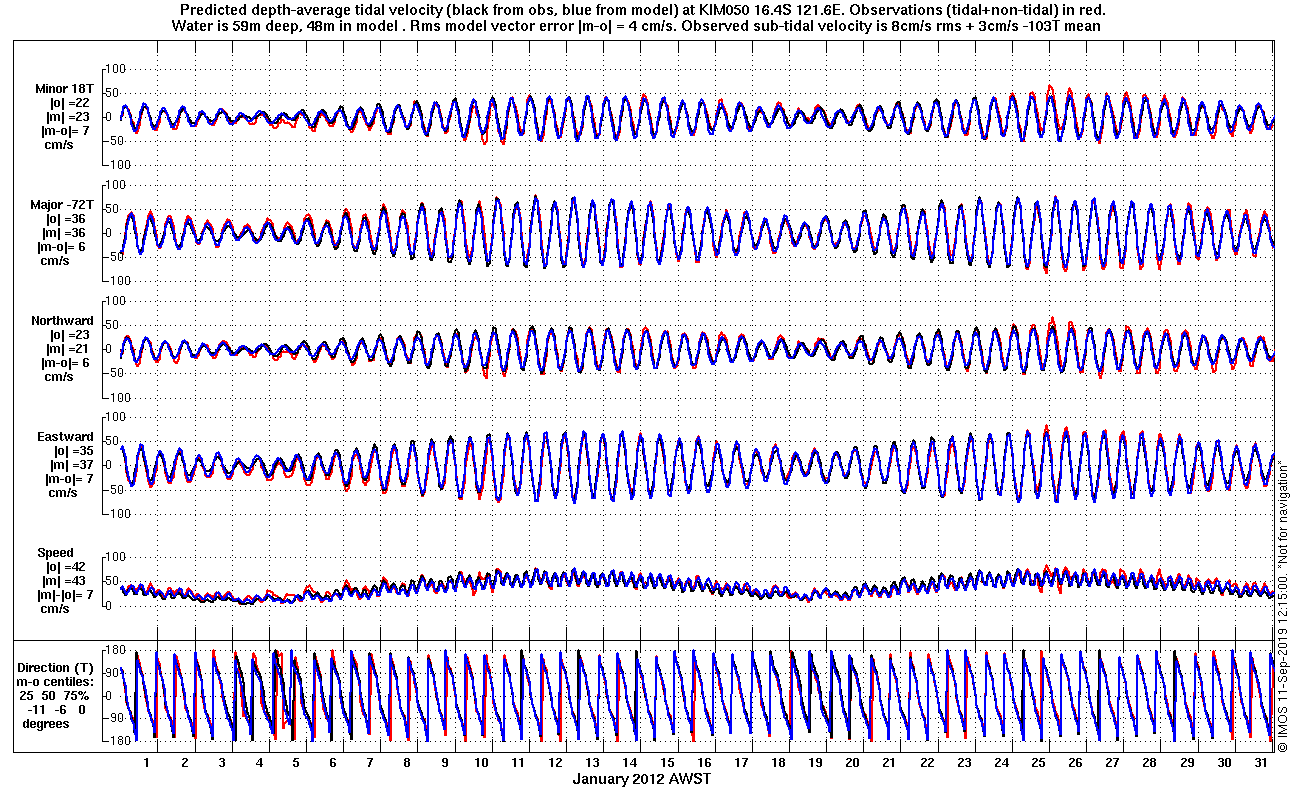Click the 'January 2012 AWST' axis title
The image size is (1300, 800).
coord(641,778)
